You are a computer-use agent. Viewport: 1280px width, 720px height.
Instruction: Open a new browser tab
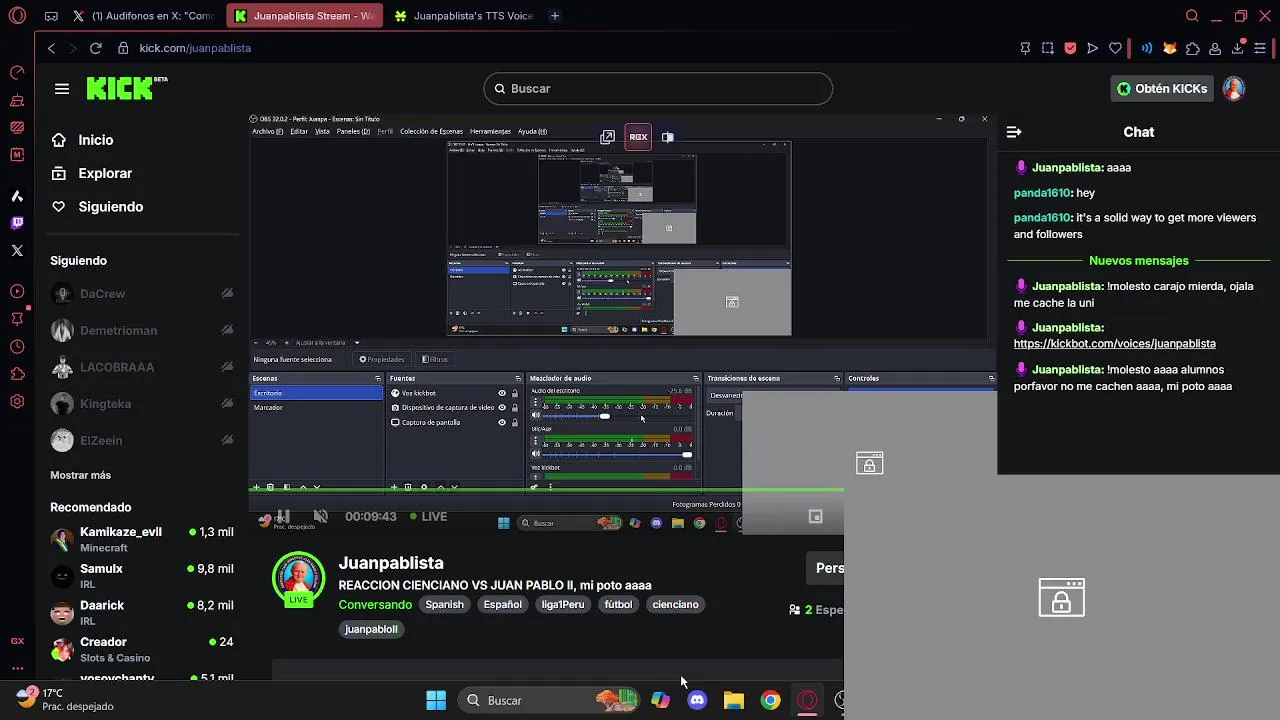pyautogui.click(x=555, y=16)
